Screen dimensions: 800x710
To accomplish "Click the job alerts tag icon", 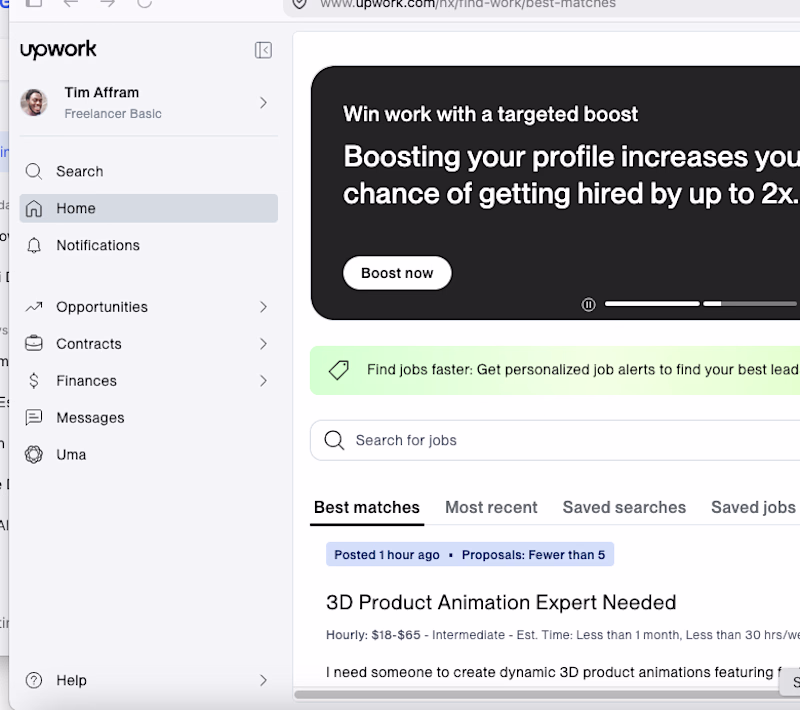I will [339, 370].
